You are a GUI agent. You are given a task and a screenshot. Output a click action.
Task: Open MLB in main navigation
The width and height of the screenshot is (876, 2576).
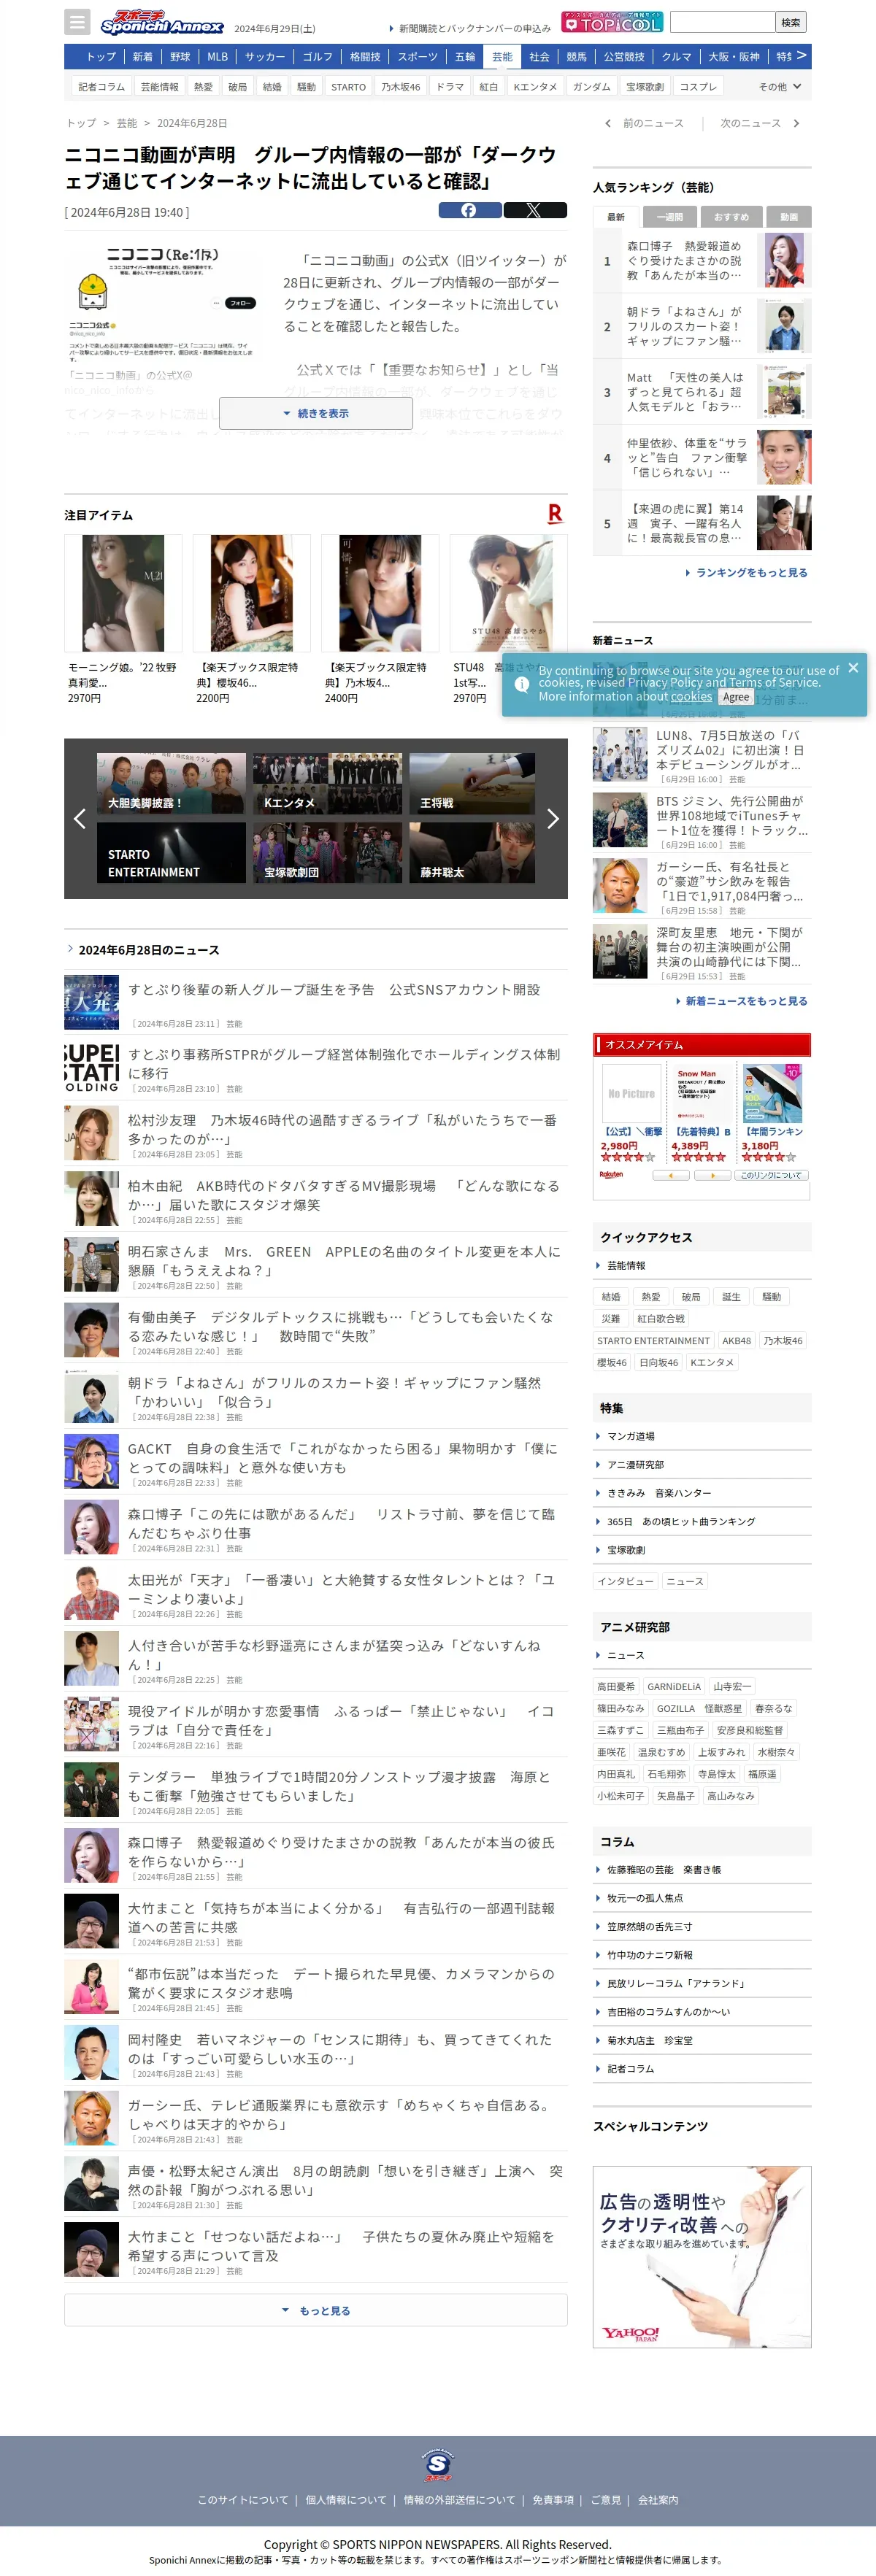[x=218, y=57]
